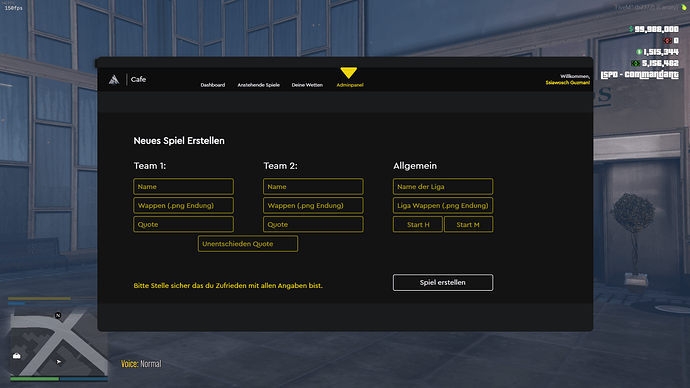Focus the Team 2 Quote field
Screen dimensions: 690x388
point(313,224)
